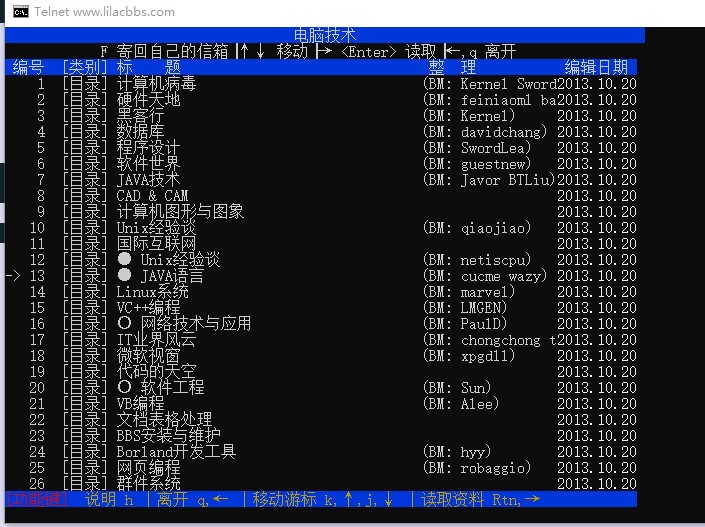Image resolution: width=705 pixels, height=527 pixels.
Task: Select directory entry 3 黑客行
Action: (x=140, y=116)
